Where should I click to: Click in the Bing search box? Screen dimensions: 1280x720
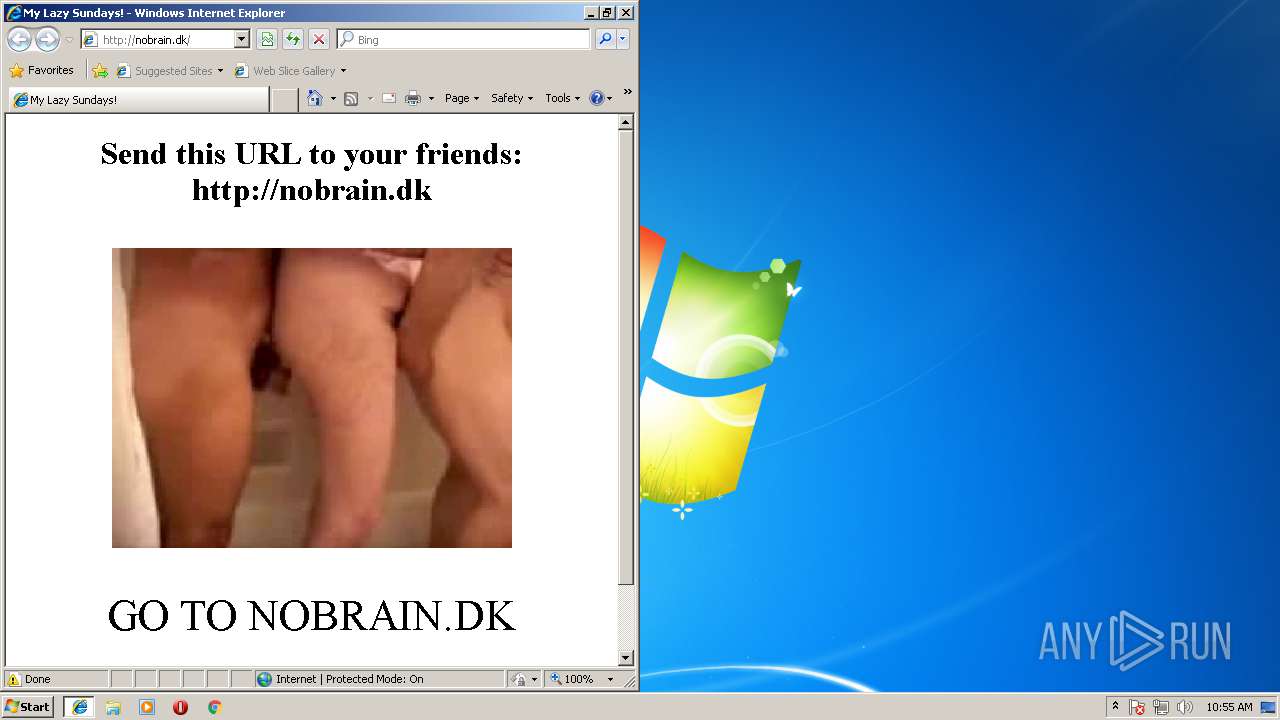click(x=463, y=39)
